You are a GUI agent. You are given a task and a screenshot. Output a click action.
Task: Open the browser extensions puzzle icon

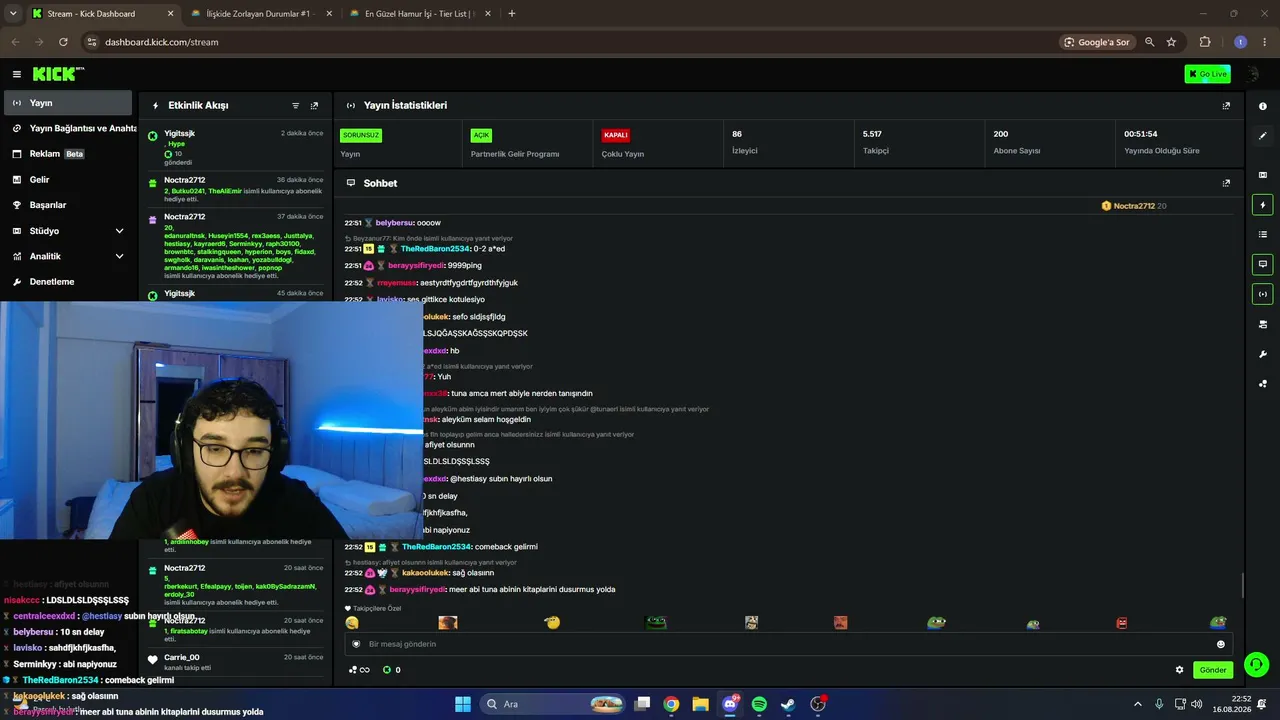click(x=1205, y=42)
